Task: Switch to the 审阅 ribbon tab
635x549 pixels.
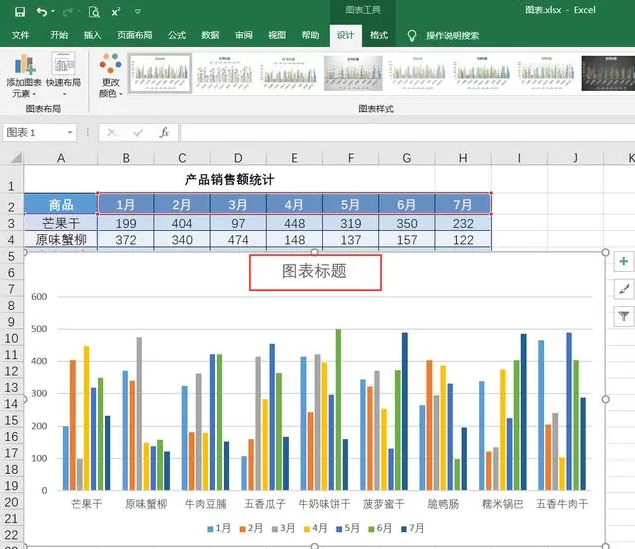Action: click(x=244, y=35)
